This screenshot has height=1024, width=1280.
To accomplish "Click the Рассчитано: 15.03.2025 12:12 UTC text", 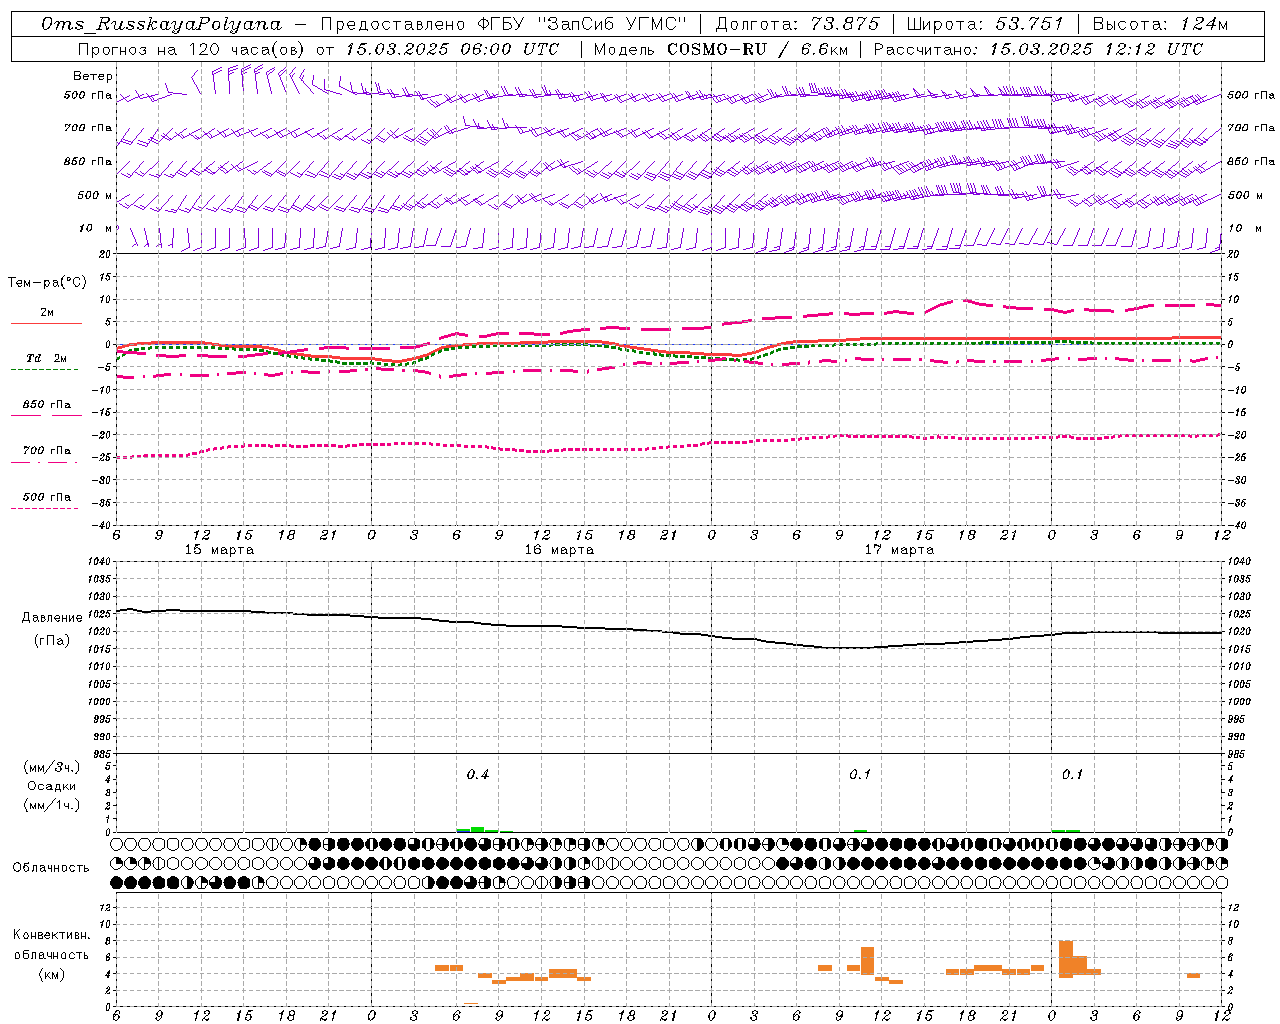I will 1038,49.
